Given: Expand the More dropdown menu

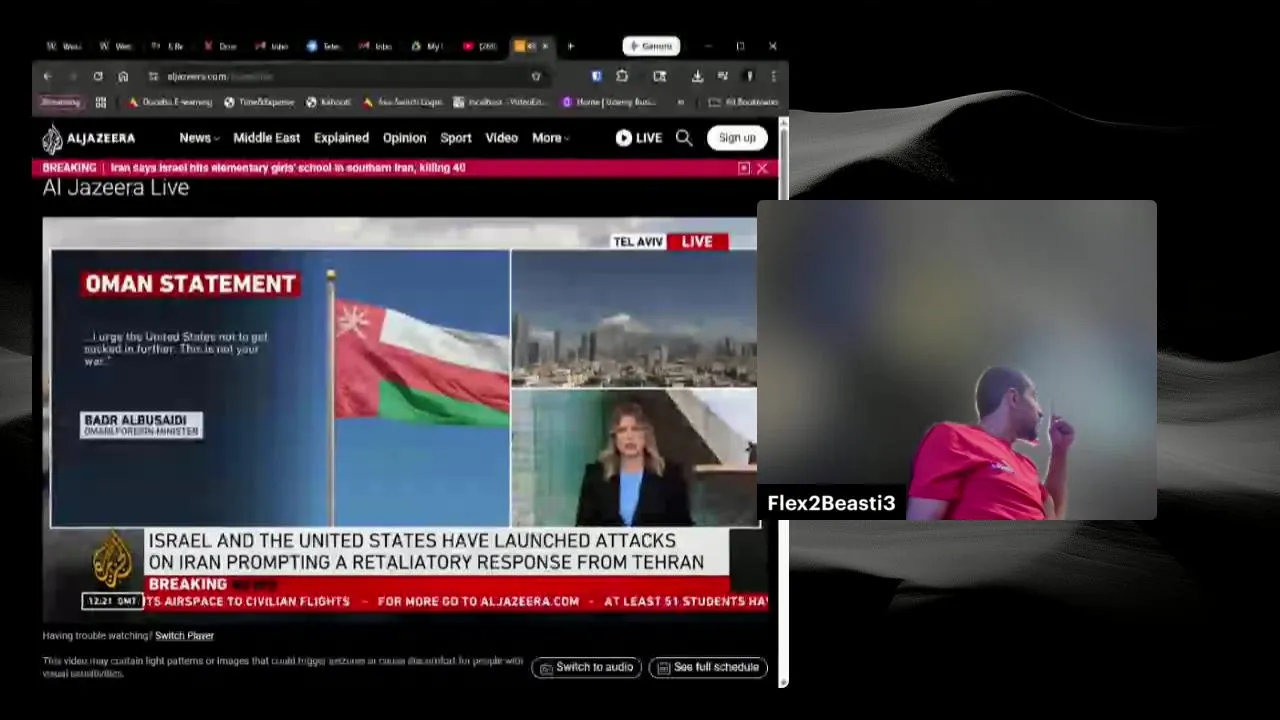Looking at the screenshot, I should click(551, 138).
